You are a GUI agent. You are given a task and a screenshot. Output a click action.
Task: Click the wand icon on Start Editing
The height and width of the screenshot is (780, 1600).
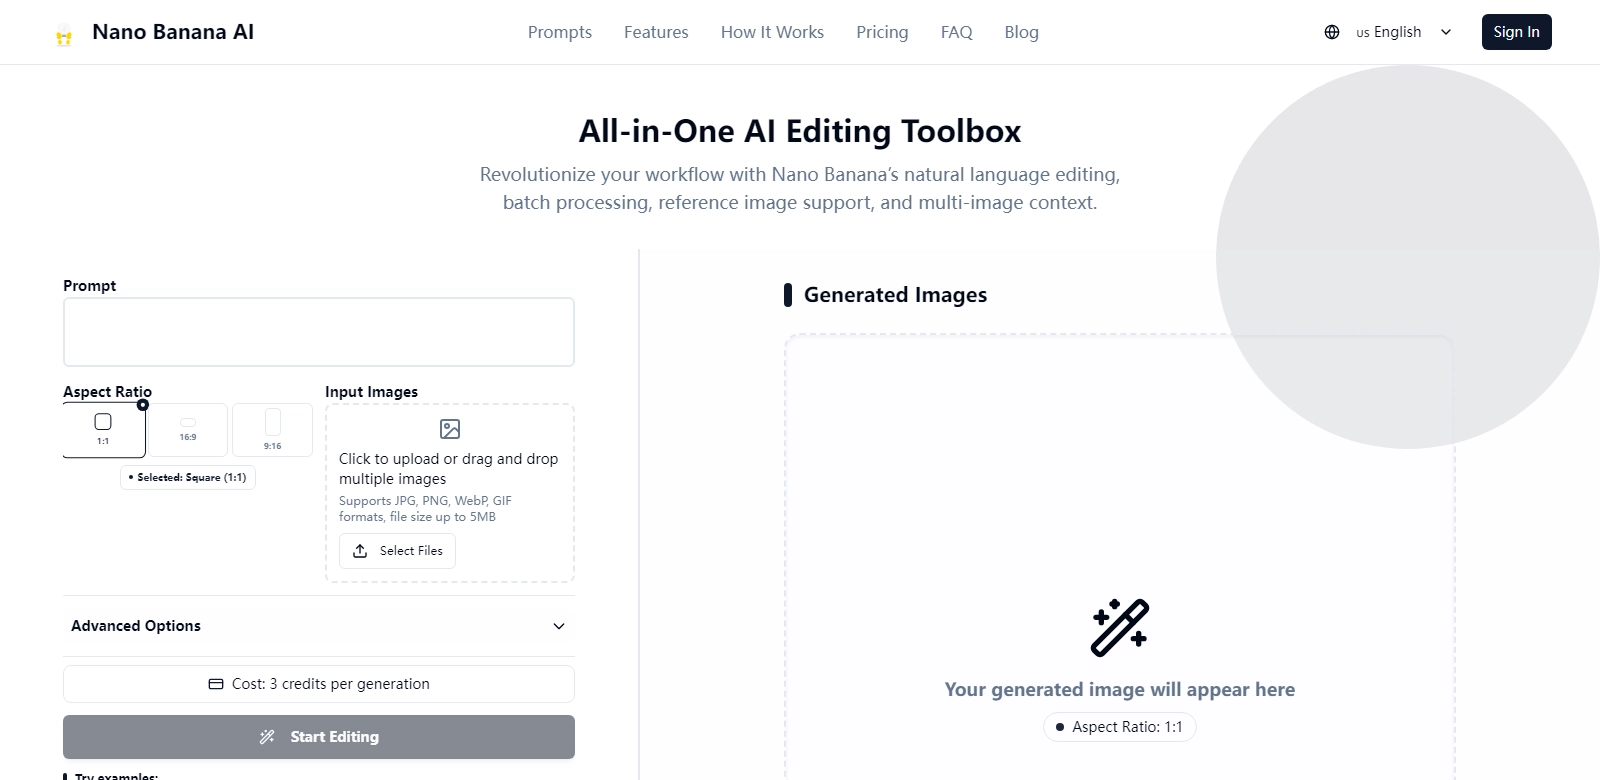pyautogui.click(x=267, y=737)
